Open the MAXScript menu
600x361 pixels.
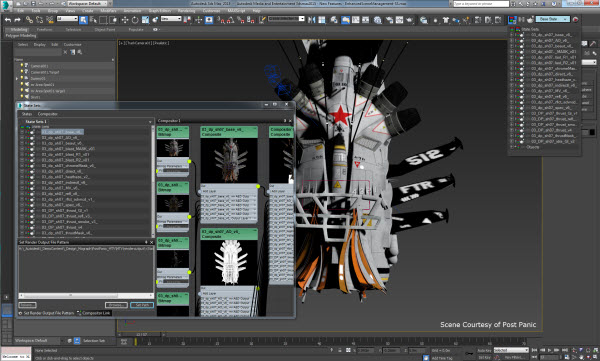(236, 11)
